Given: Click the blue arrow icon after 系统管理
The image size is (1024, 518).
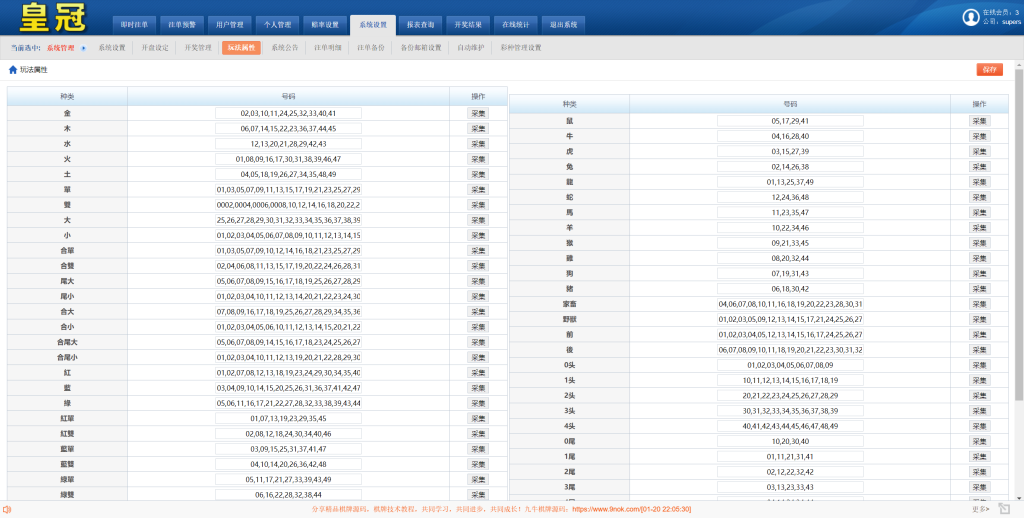Looking at the screenshot, I should [83, 48].
